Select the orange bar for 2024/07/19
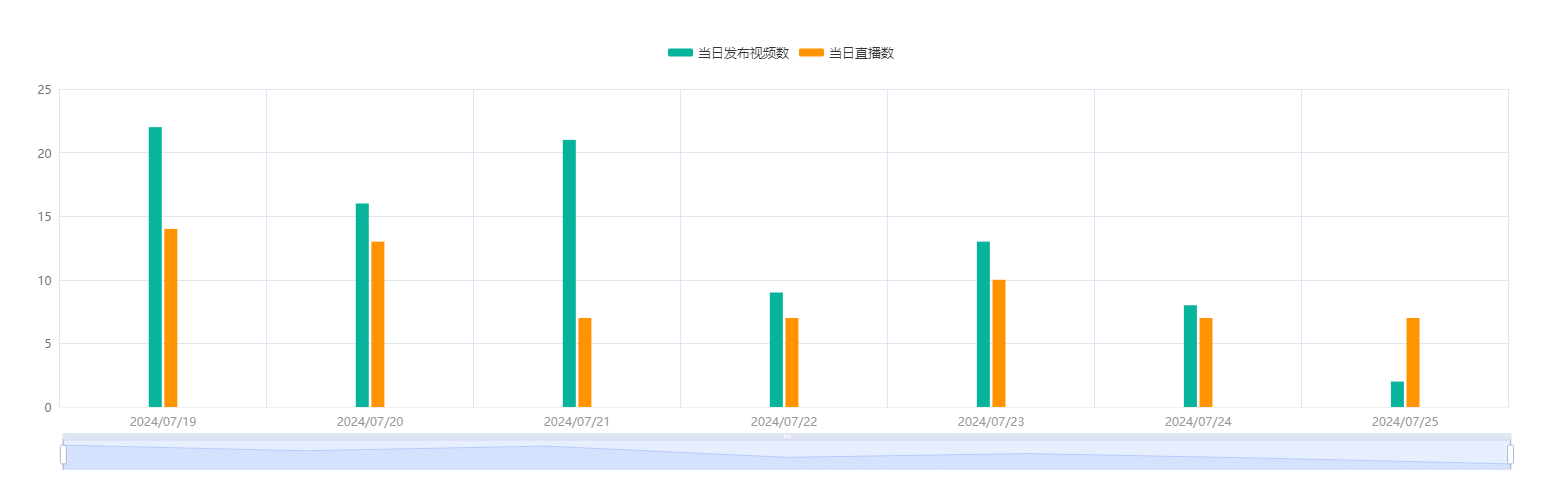The width and height of the screenshot is (1551, 487). (171, 318)
